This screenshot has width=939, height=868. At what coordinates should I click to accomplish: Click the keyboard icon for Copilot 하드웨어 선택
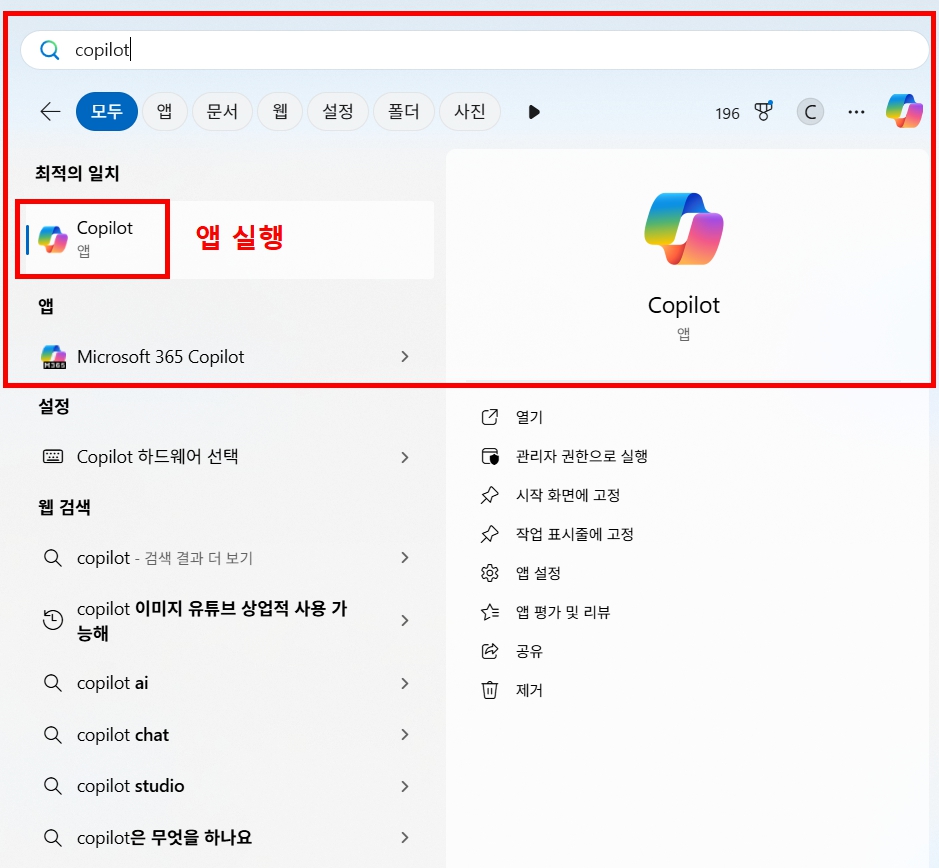point(53,456)
